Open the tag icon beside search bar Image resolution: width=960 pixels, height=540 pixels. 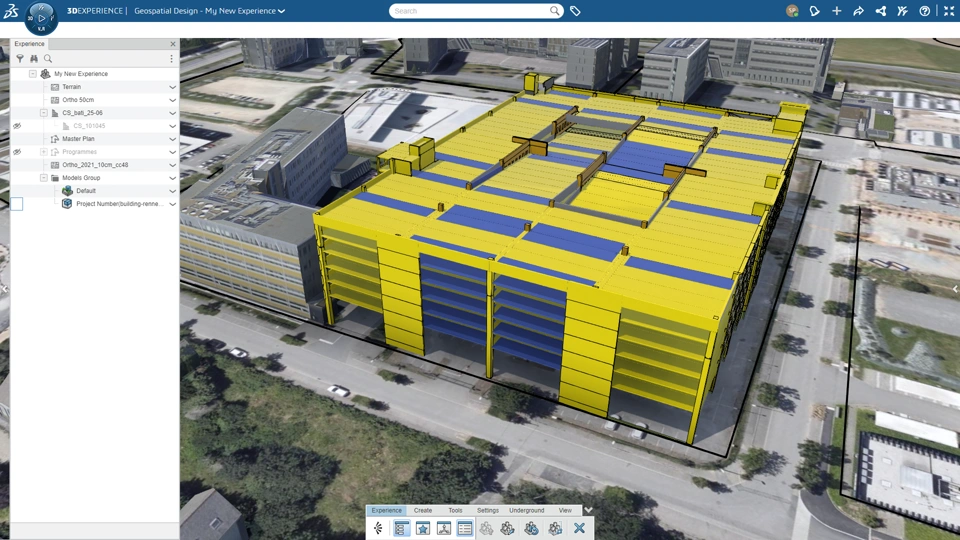(575, 11)
